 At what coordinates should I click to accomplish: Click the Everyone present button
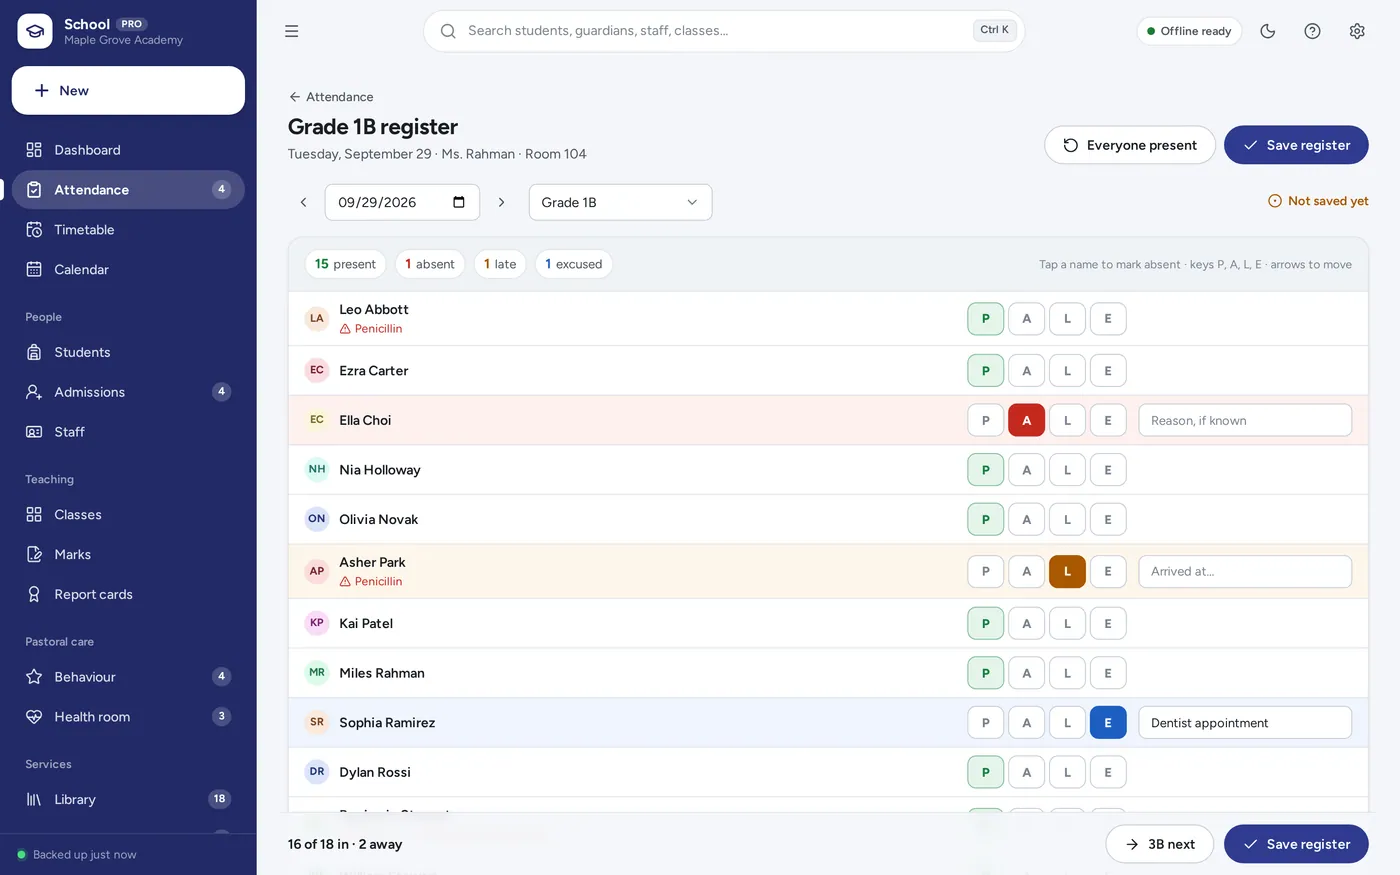pos(1130,145)
